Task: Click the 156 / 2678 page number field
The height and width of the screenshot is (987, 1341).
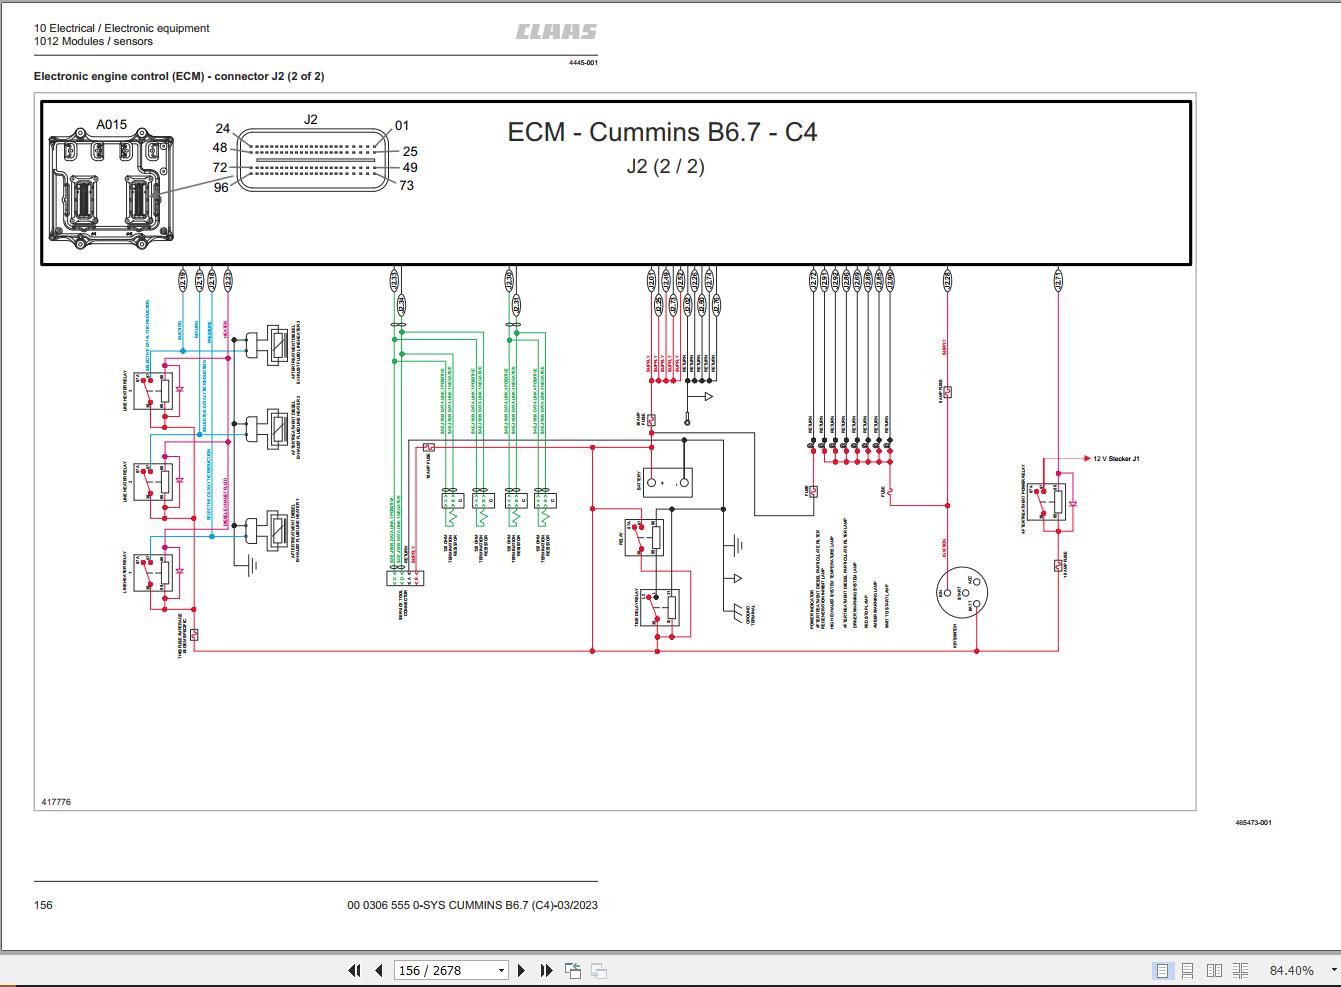Action: coord(442,970)
